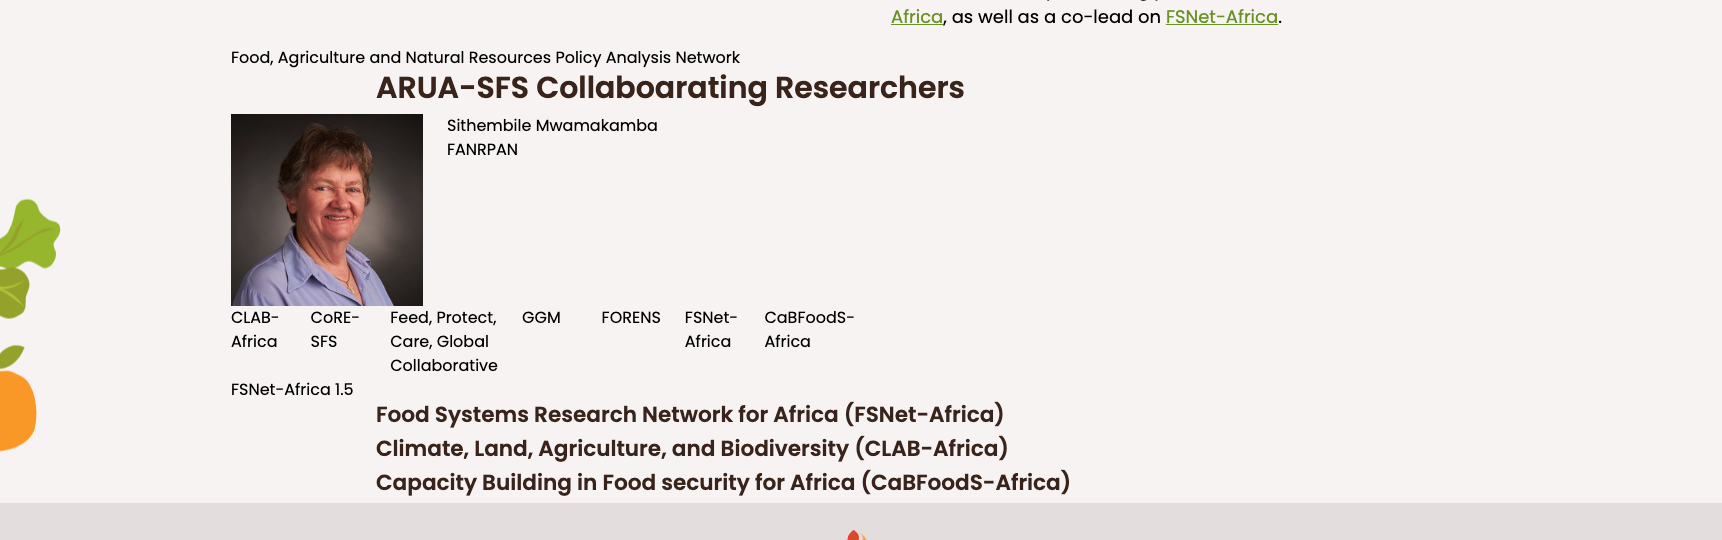Pick the FSNet-Africa tag beside FORENS

pos(710,329)
